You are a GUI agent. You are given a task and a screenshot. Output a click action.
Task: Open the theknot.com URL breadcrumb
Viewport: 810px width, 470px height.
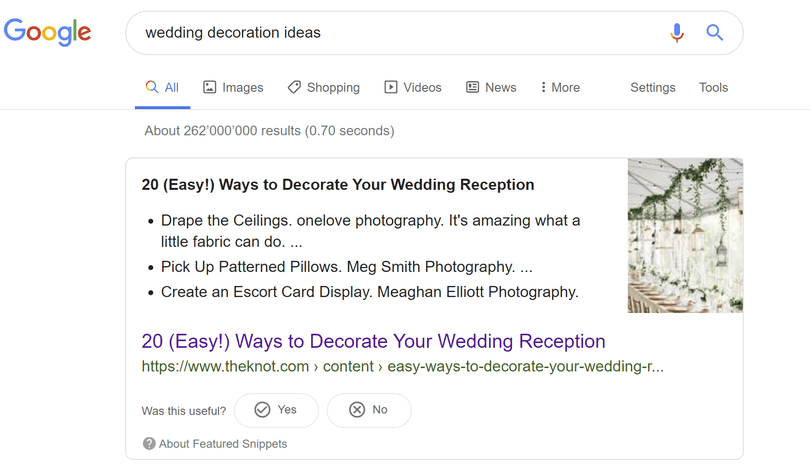pyautogui.click(x=402, y=366)
